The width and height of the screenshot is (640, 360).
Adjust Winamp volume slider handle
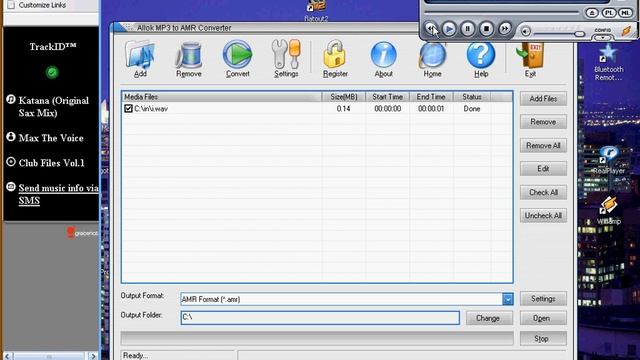(x=579, y=34)
